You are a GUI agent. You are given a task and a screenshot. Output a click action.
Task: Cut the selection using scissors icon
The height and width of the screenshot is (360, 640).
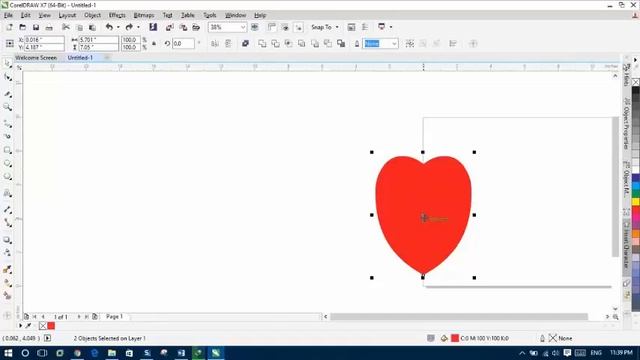pyautogui.click(x=66, y=27)
